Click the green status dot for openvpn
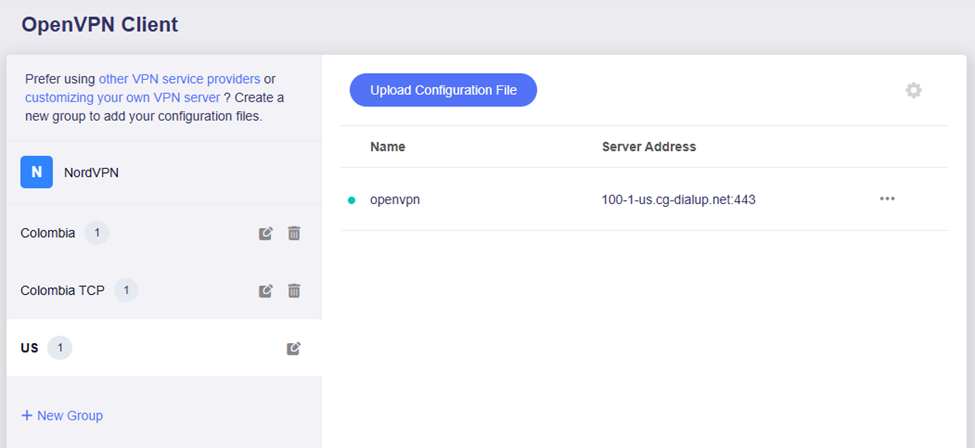This screenshot has height=448, width=975. [351, 200]
